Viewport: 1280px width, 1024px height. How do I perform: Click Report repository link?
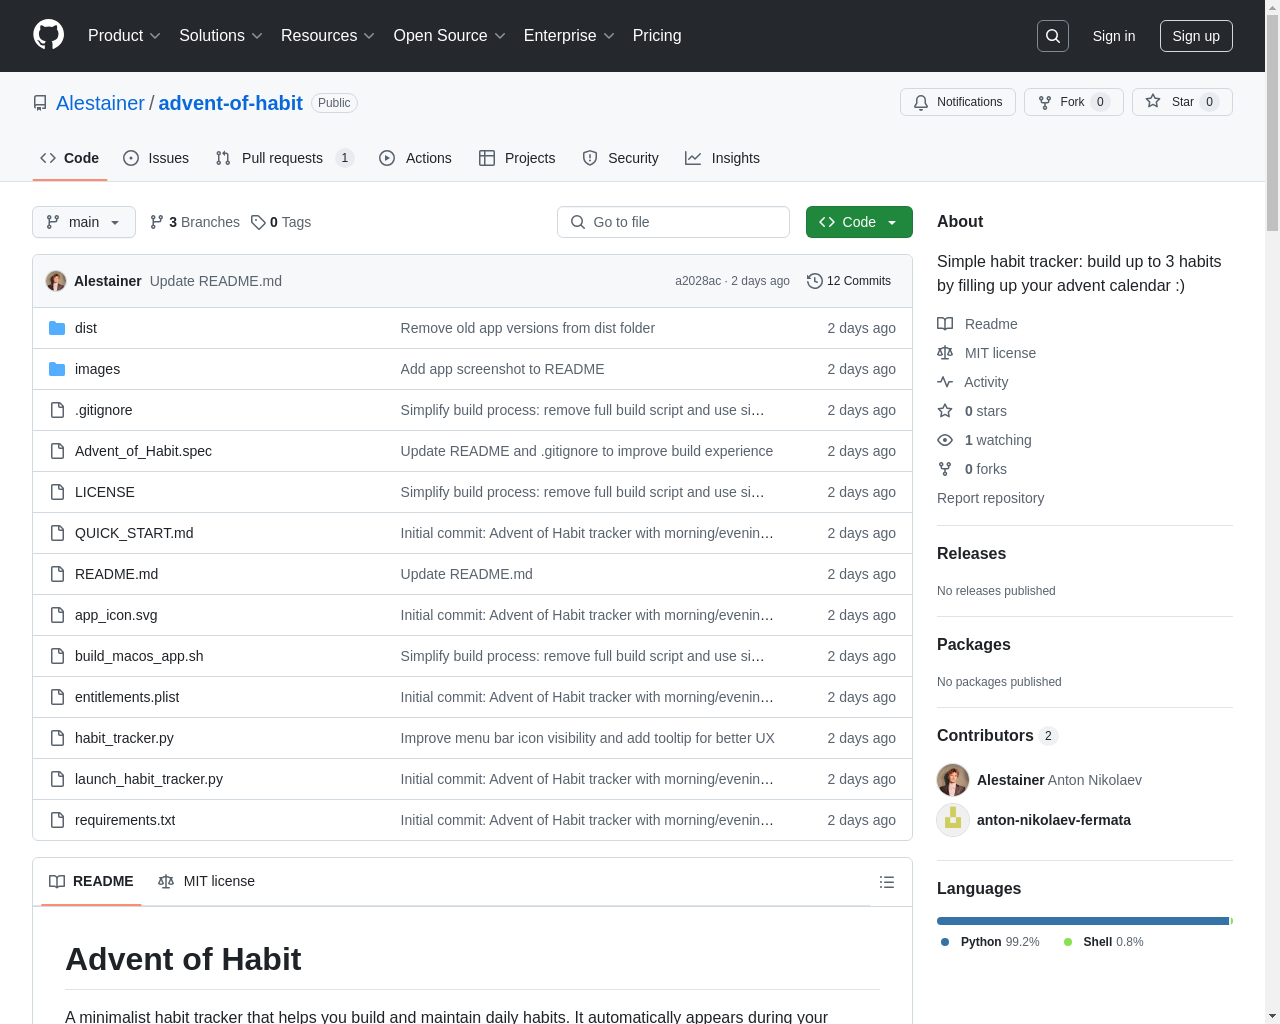pyautogui.click(x=990, y=498)
